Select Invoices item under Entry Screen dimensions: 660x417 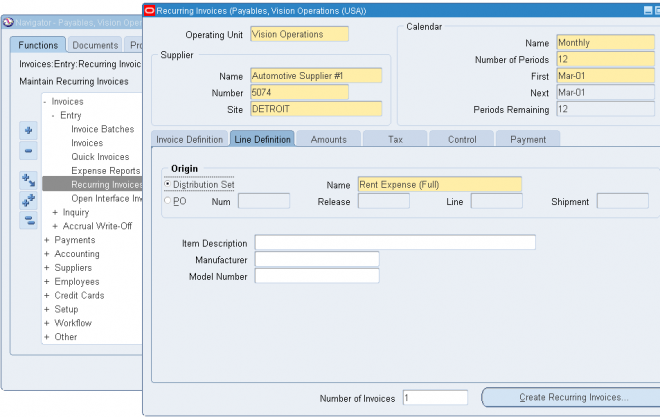[x=87, y=143]
